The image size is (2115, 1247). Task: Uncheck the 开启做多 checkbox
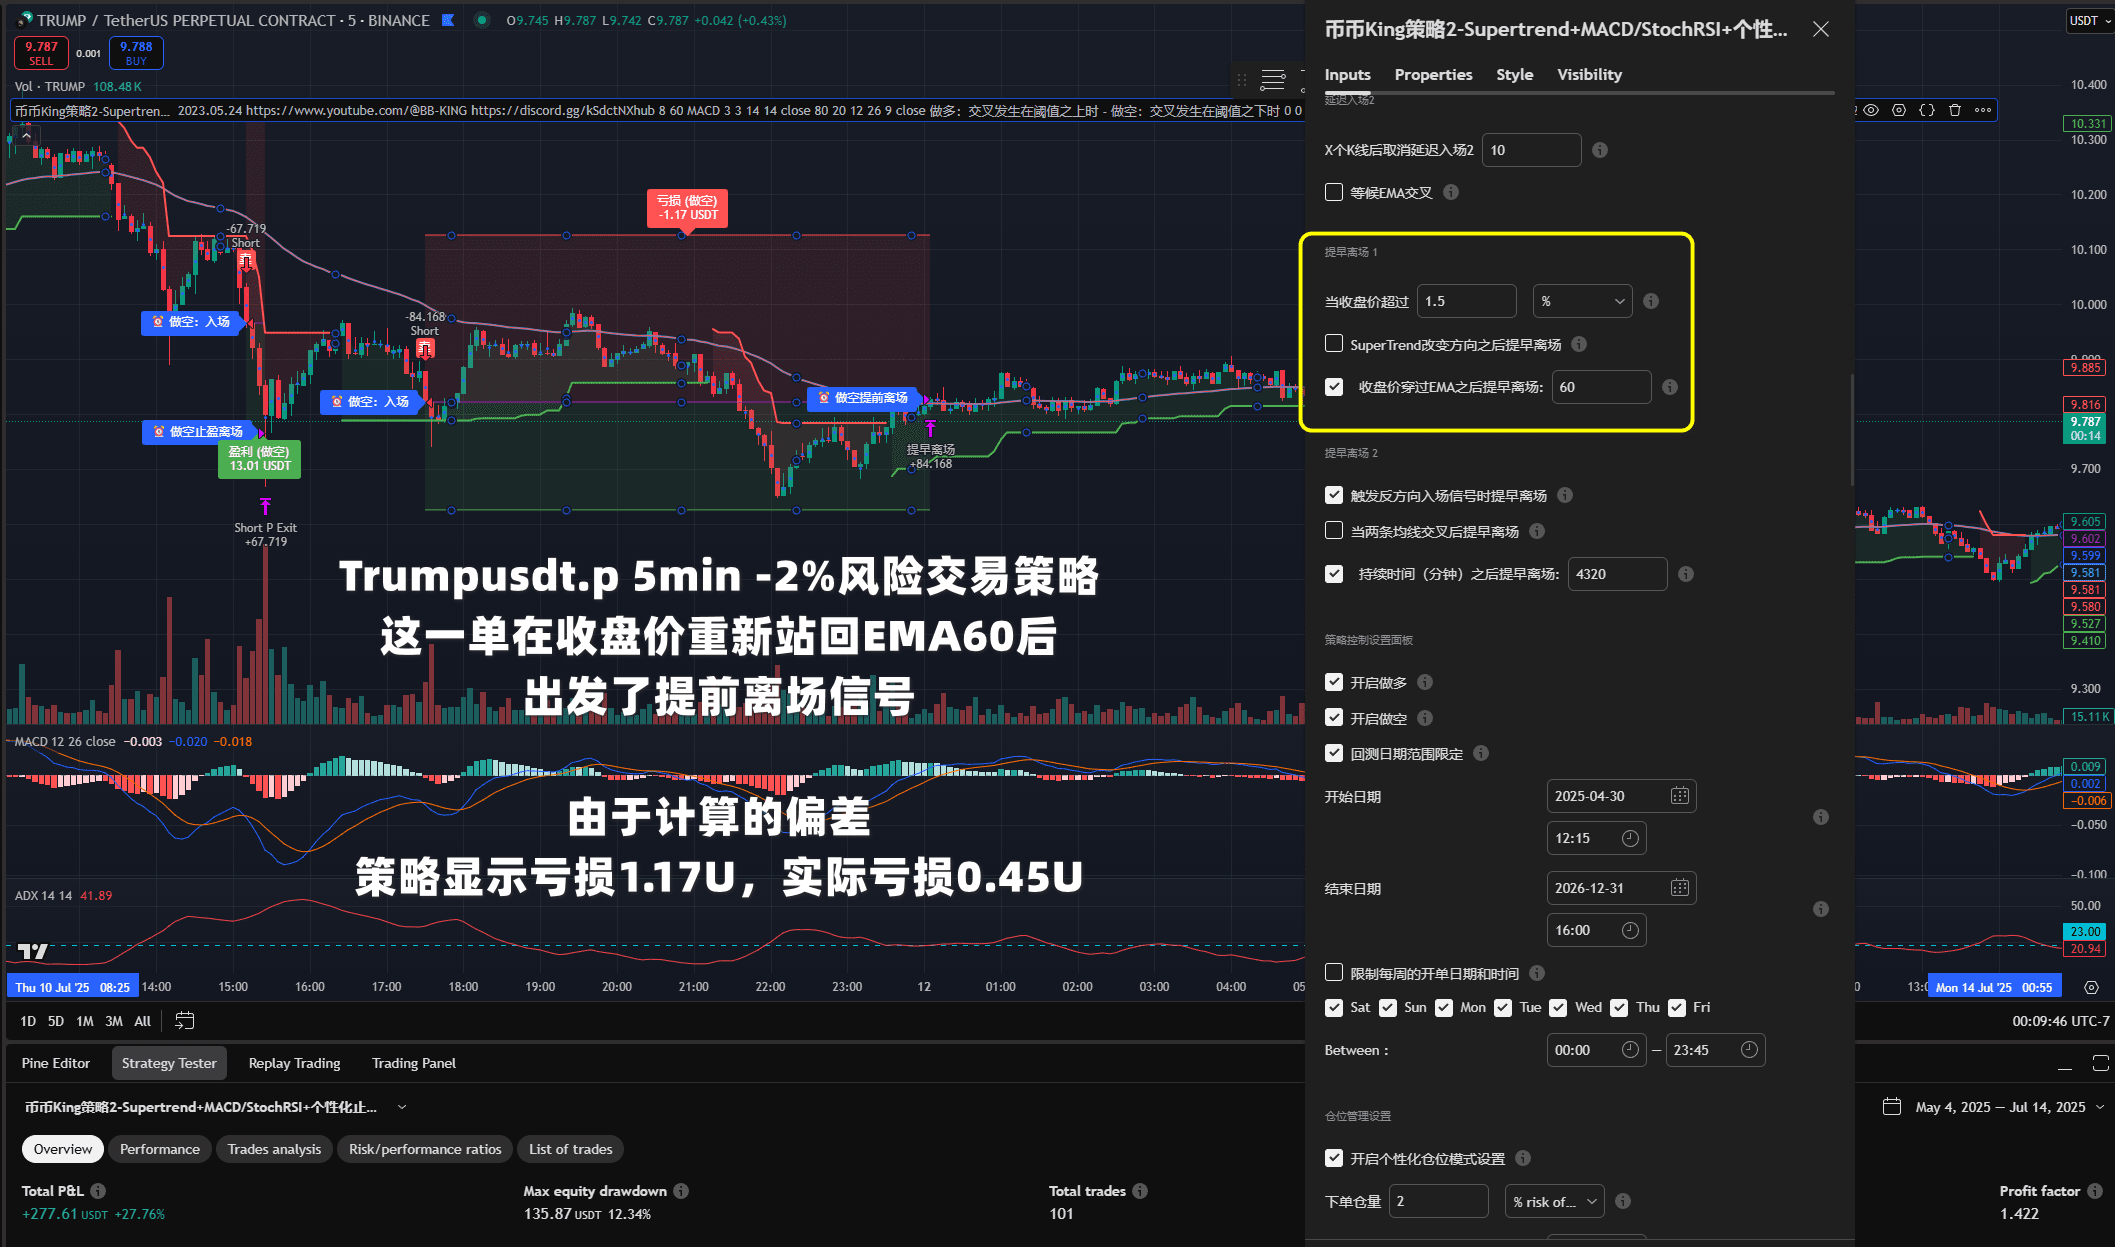pyautogui.click(x=1334, y=682)
